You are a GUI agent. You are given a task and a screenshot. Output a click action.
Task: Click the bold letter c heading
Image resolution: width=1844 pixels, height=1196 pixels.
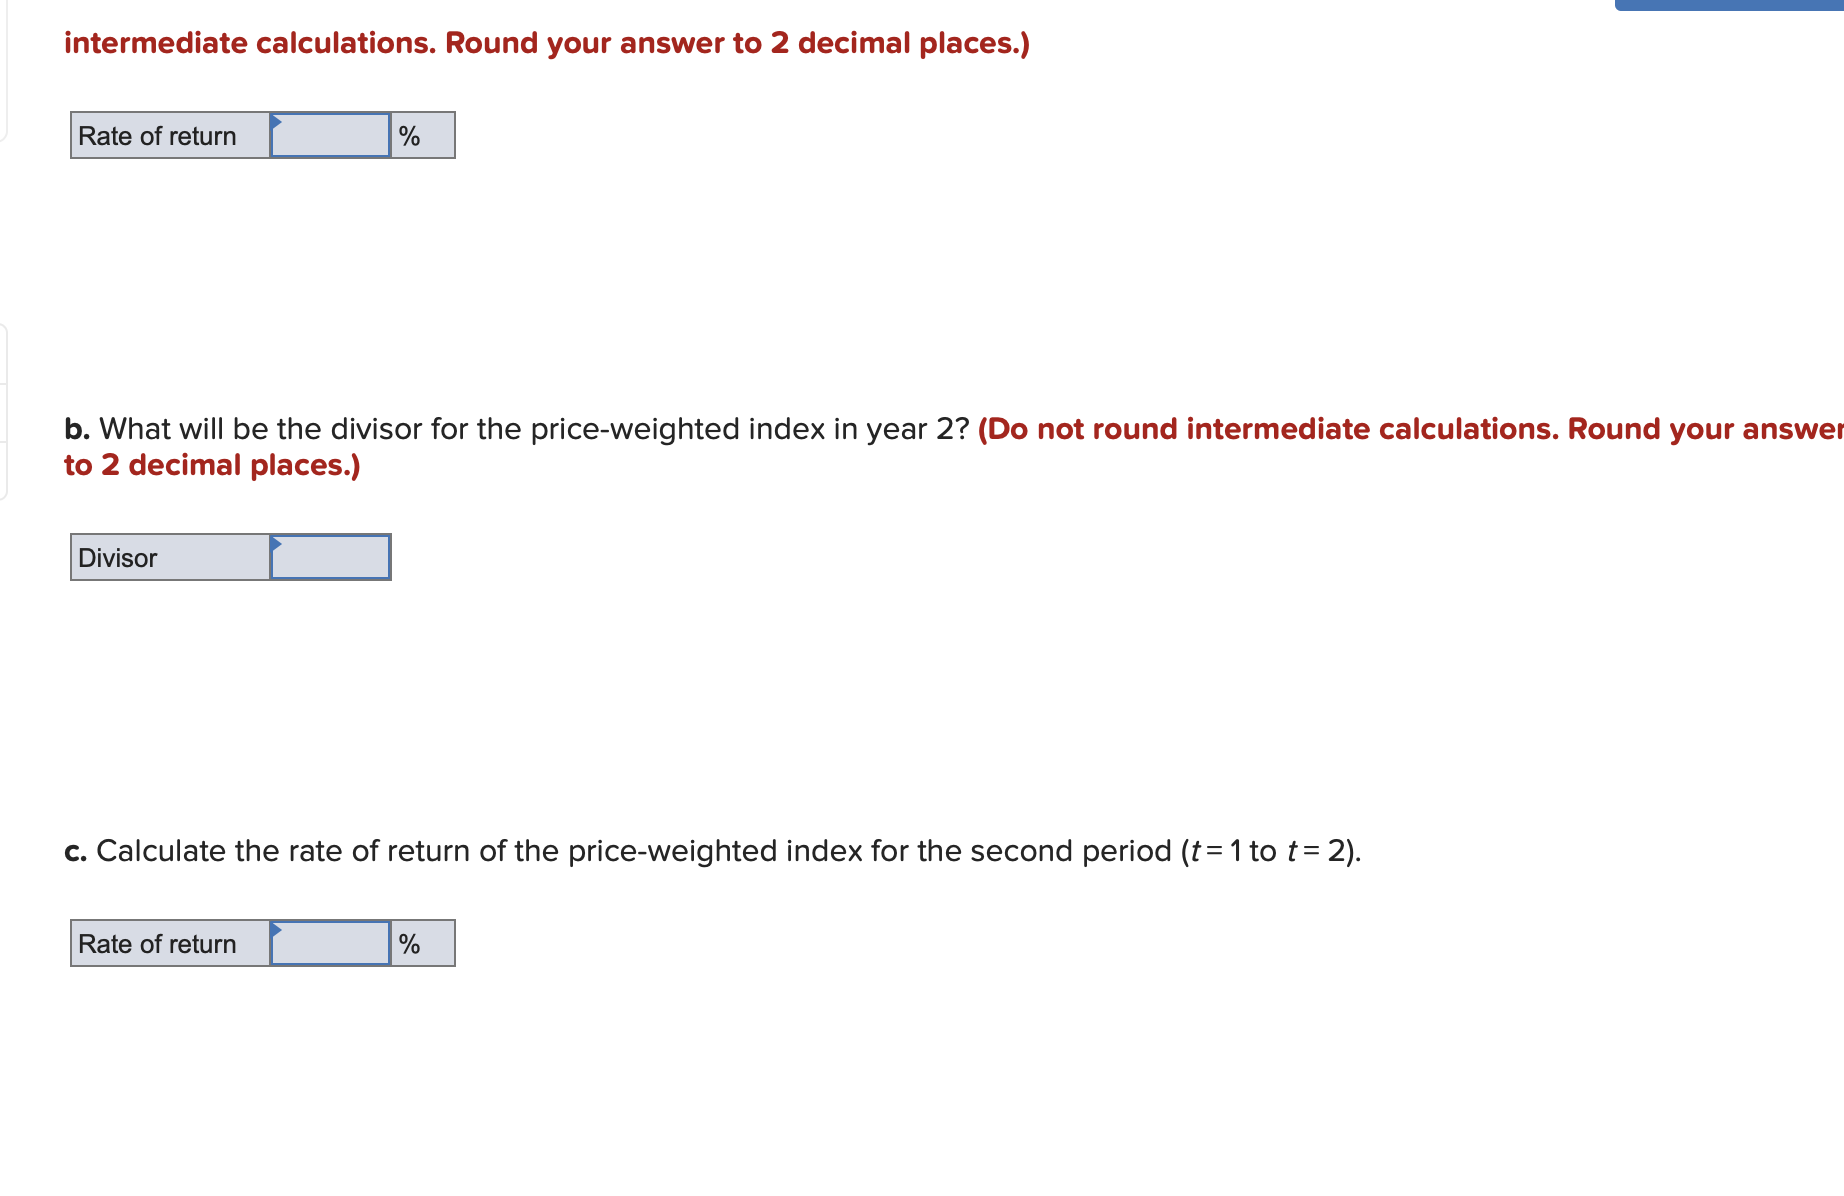pos(74,851)
